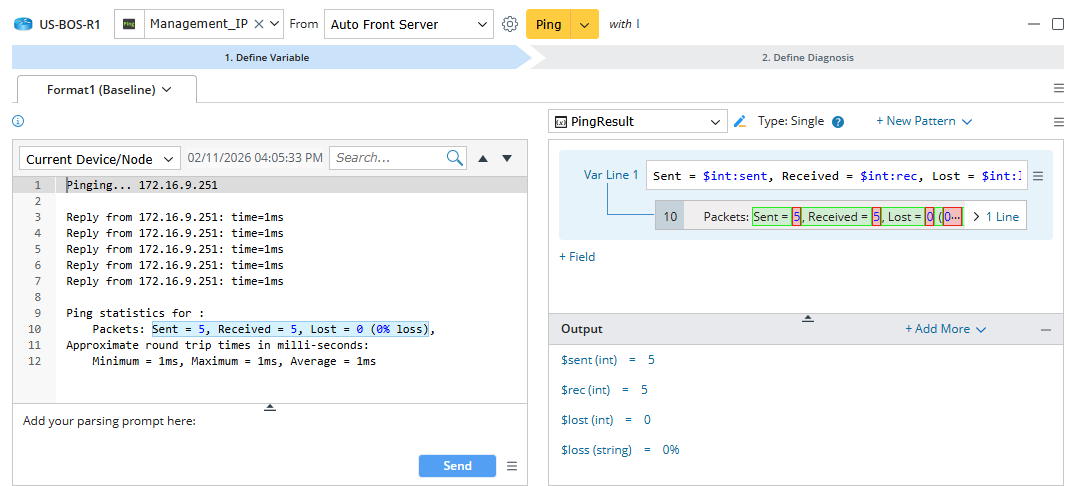1065x486 pixels.
Task: Click the Send button
Action: coord(457,466)
